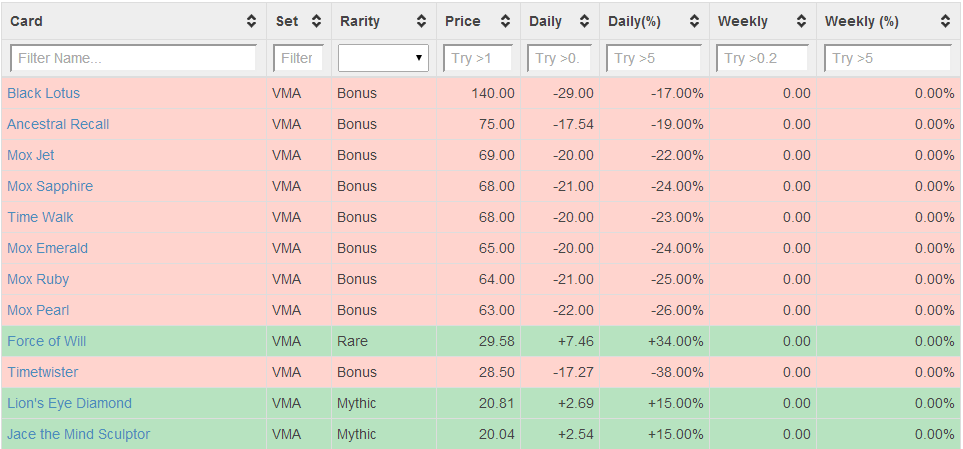Open the Force of Will card link
The image size is (963, 449).
tap(46, 341)
